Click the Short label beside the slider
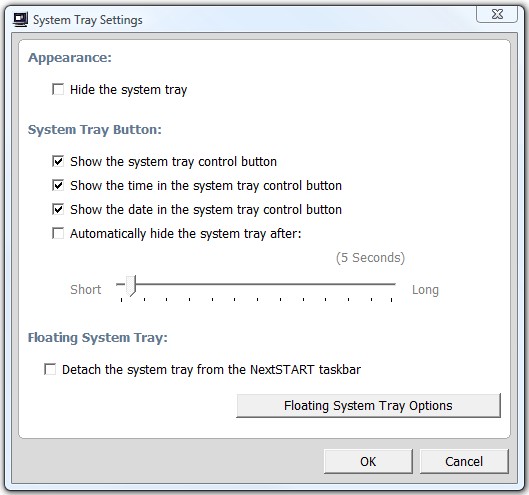529x495 pixels. (86, 290)
